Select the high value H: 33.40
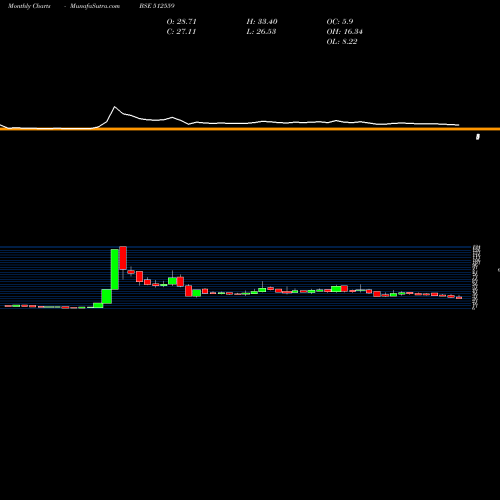This screenshot has width=500, height=500. [x=262, y=22]
